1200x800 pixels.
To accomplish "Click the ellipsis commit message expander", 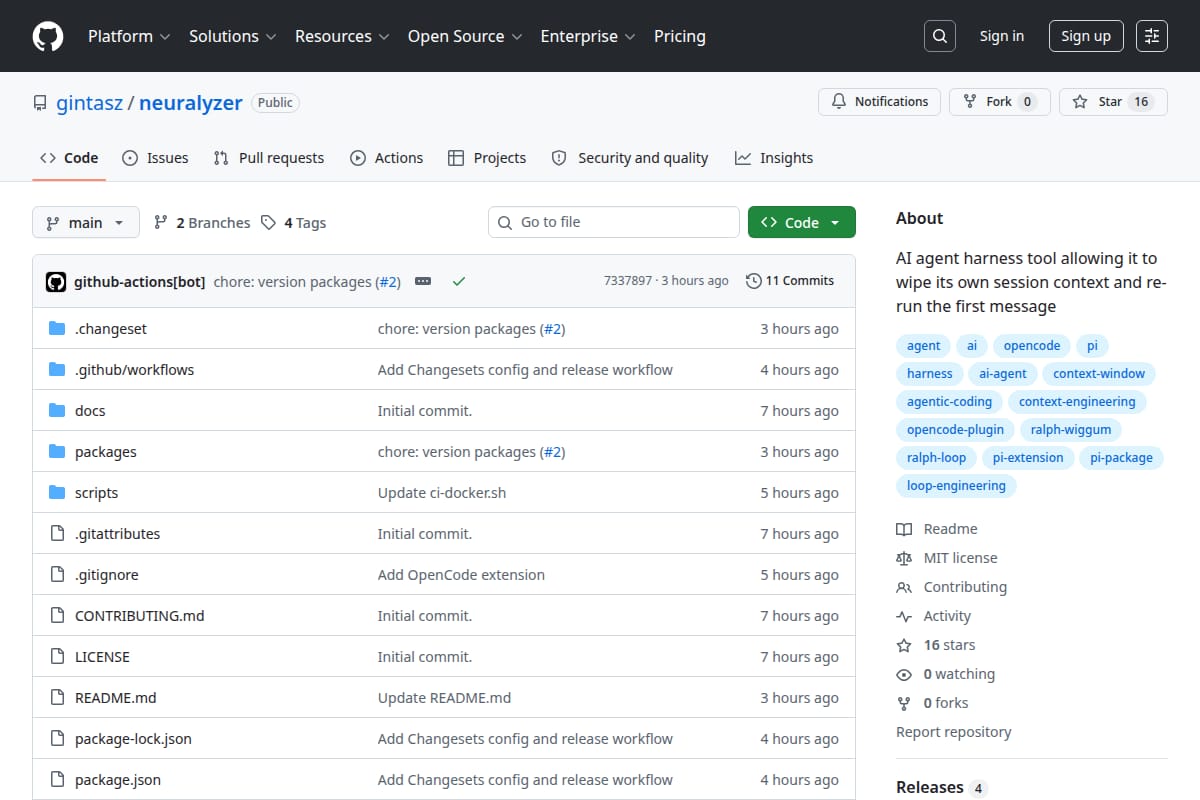I will tap(423, 281).
